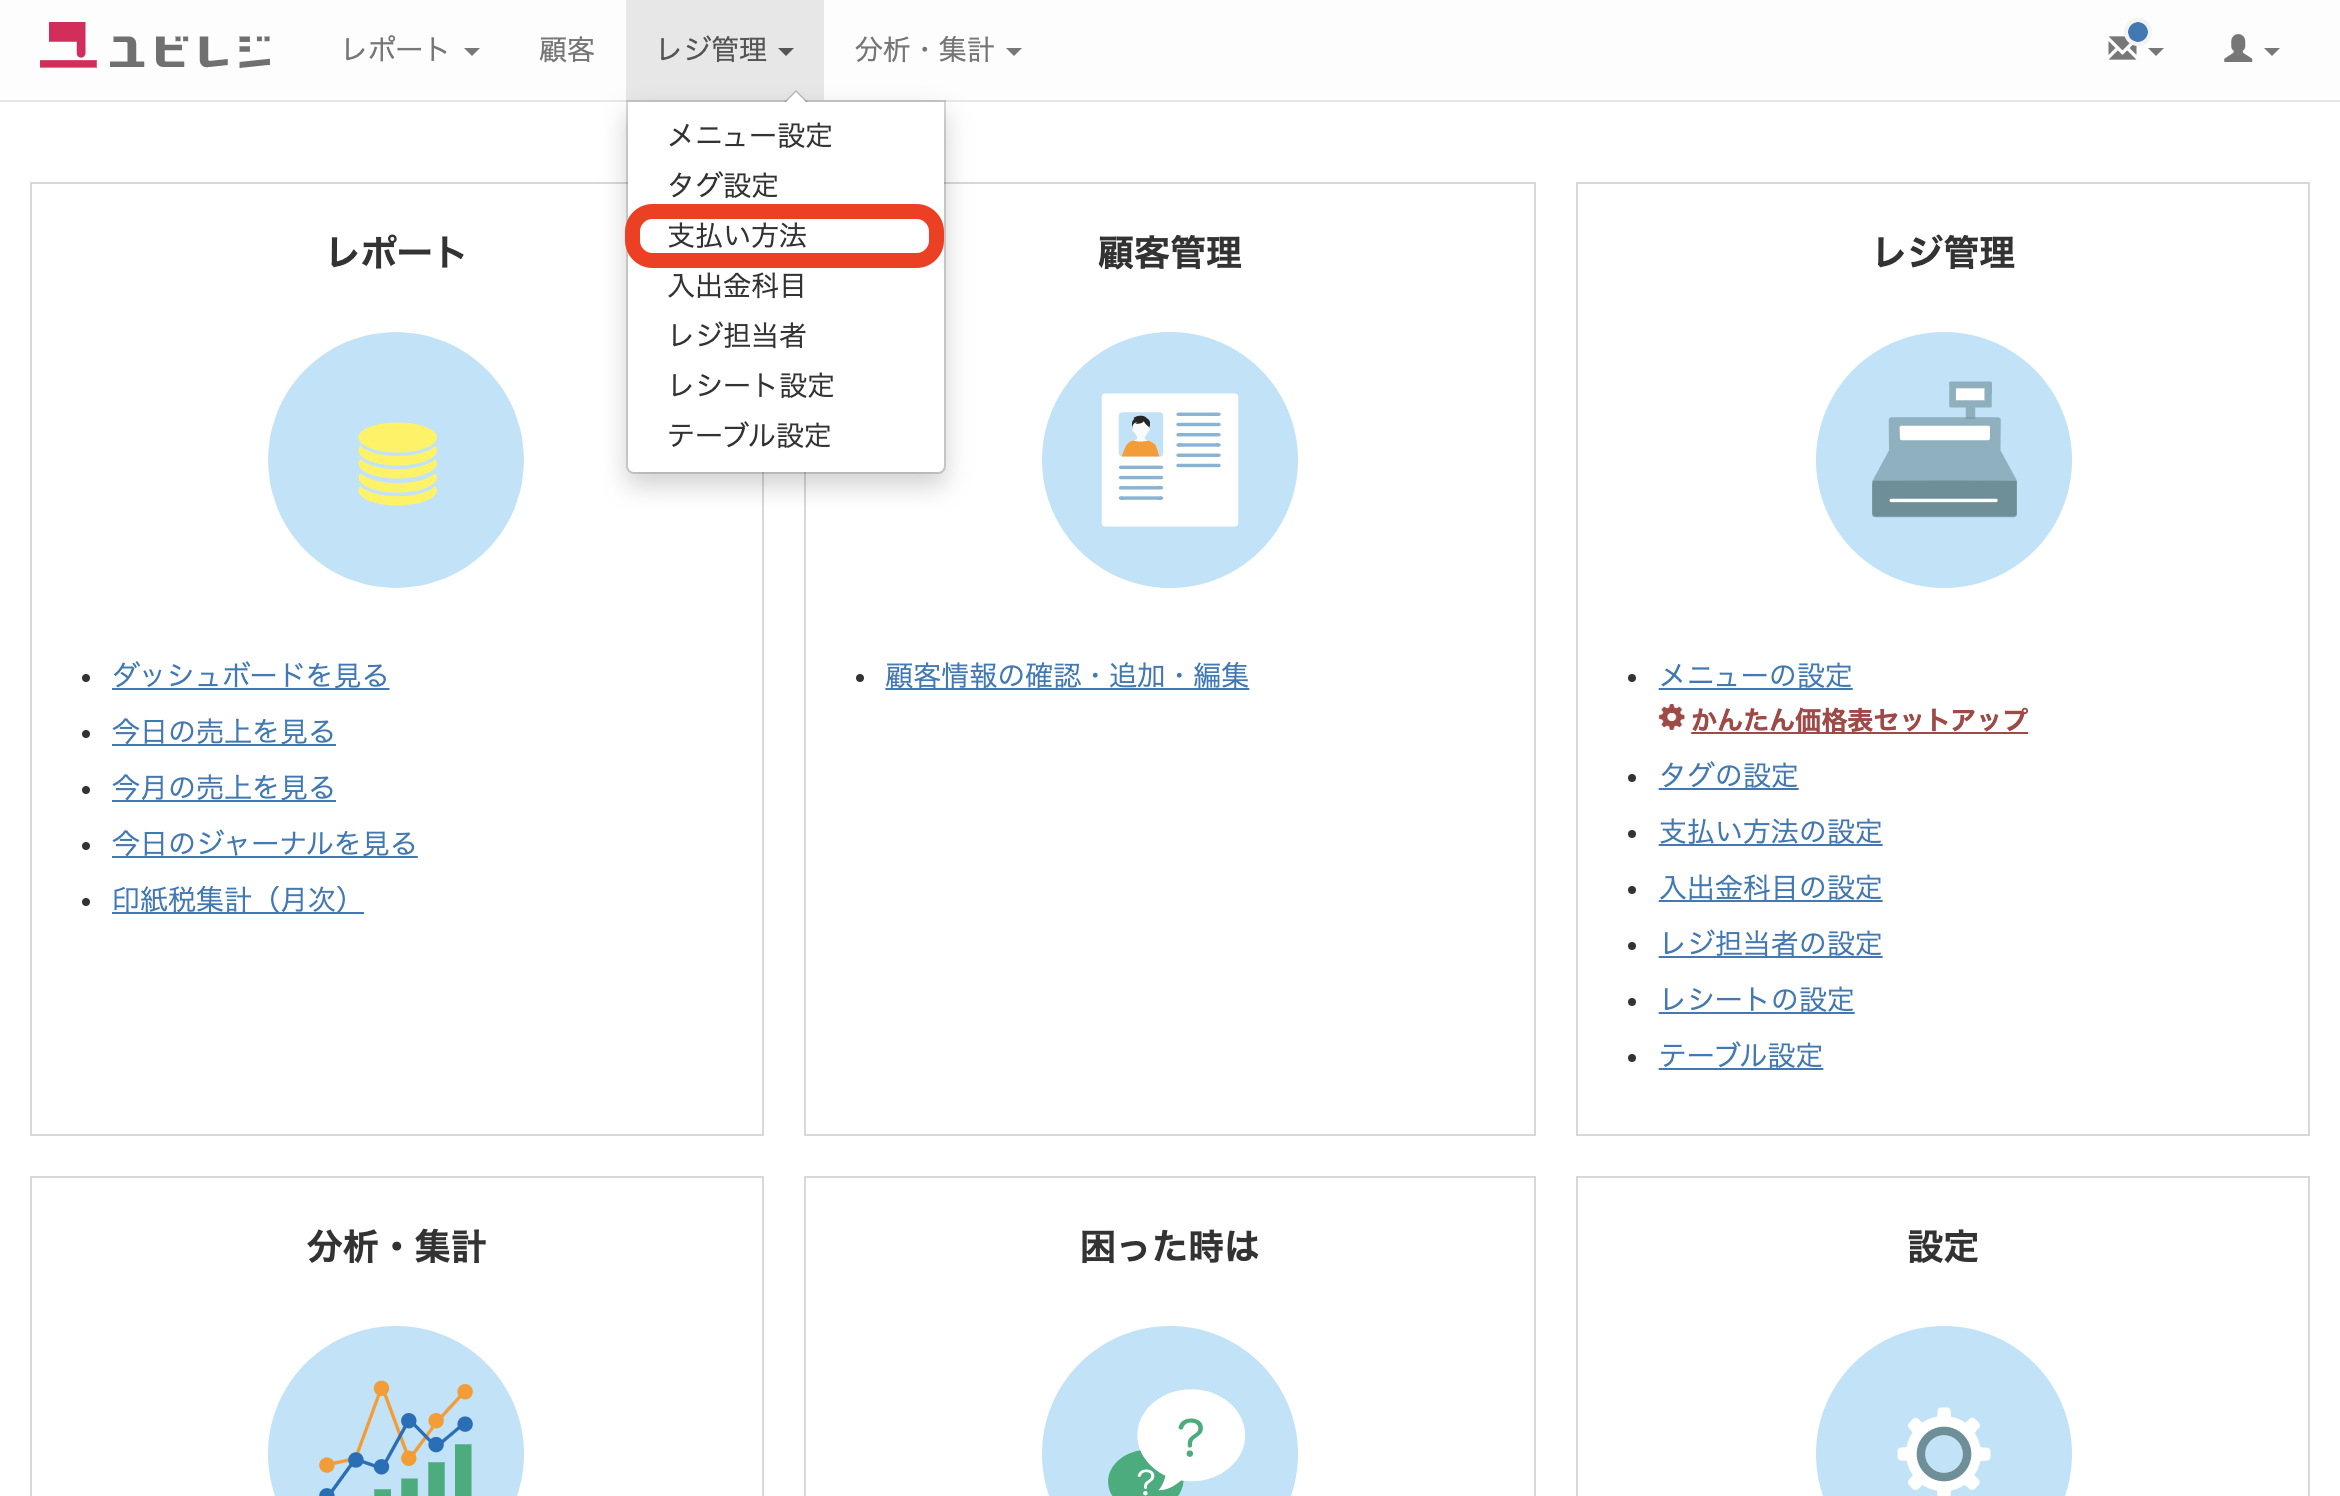Open レジ担当者の設定 link

pos(1770,944)
